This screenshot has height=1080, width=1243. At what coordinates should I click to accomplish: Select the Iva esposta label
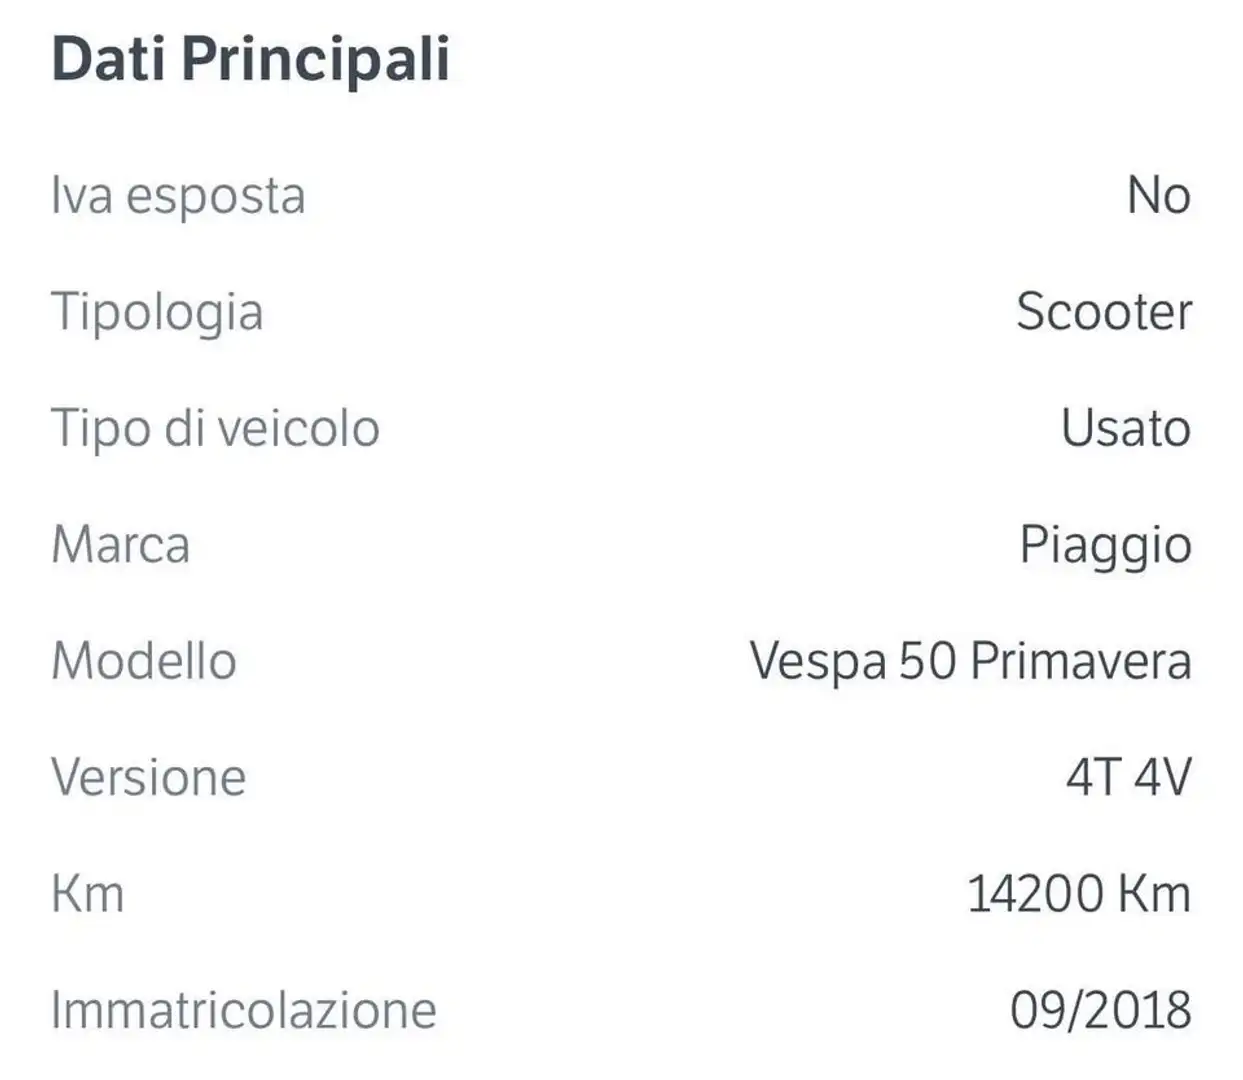click(178, 196)
